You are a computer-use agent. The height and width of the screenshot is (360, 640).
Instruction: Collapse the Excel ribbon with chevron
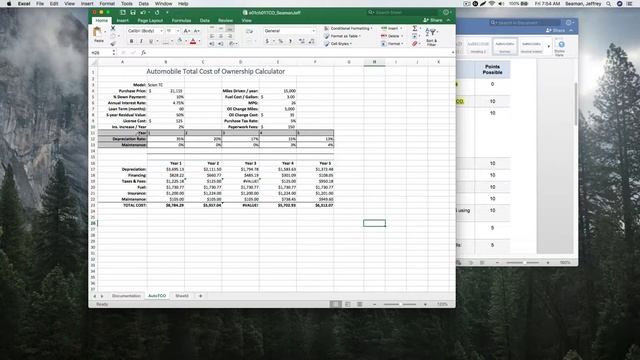click(449, 20)
